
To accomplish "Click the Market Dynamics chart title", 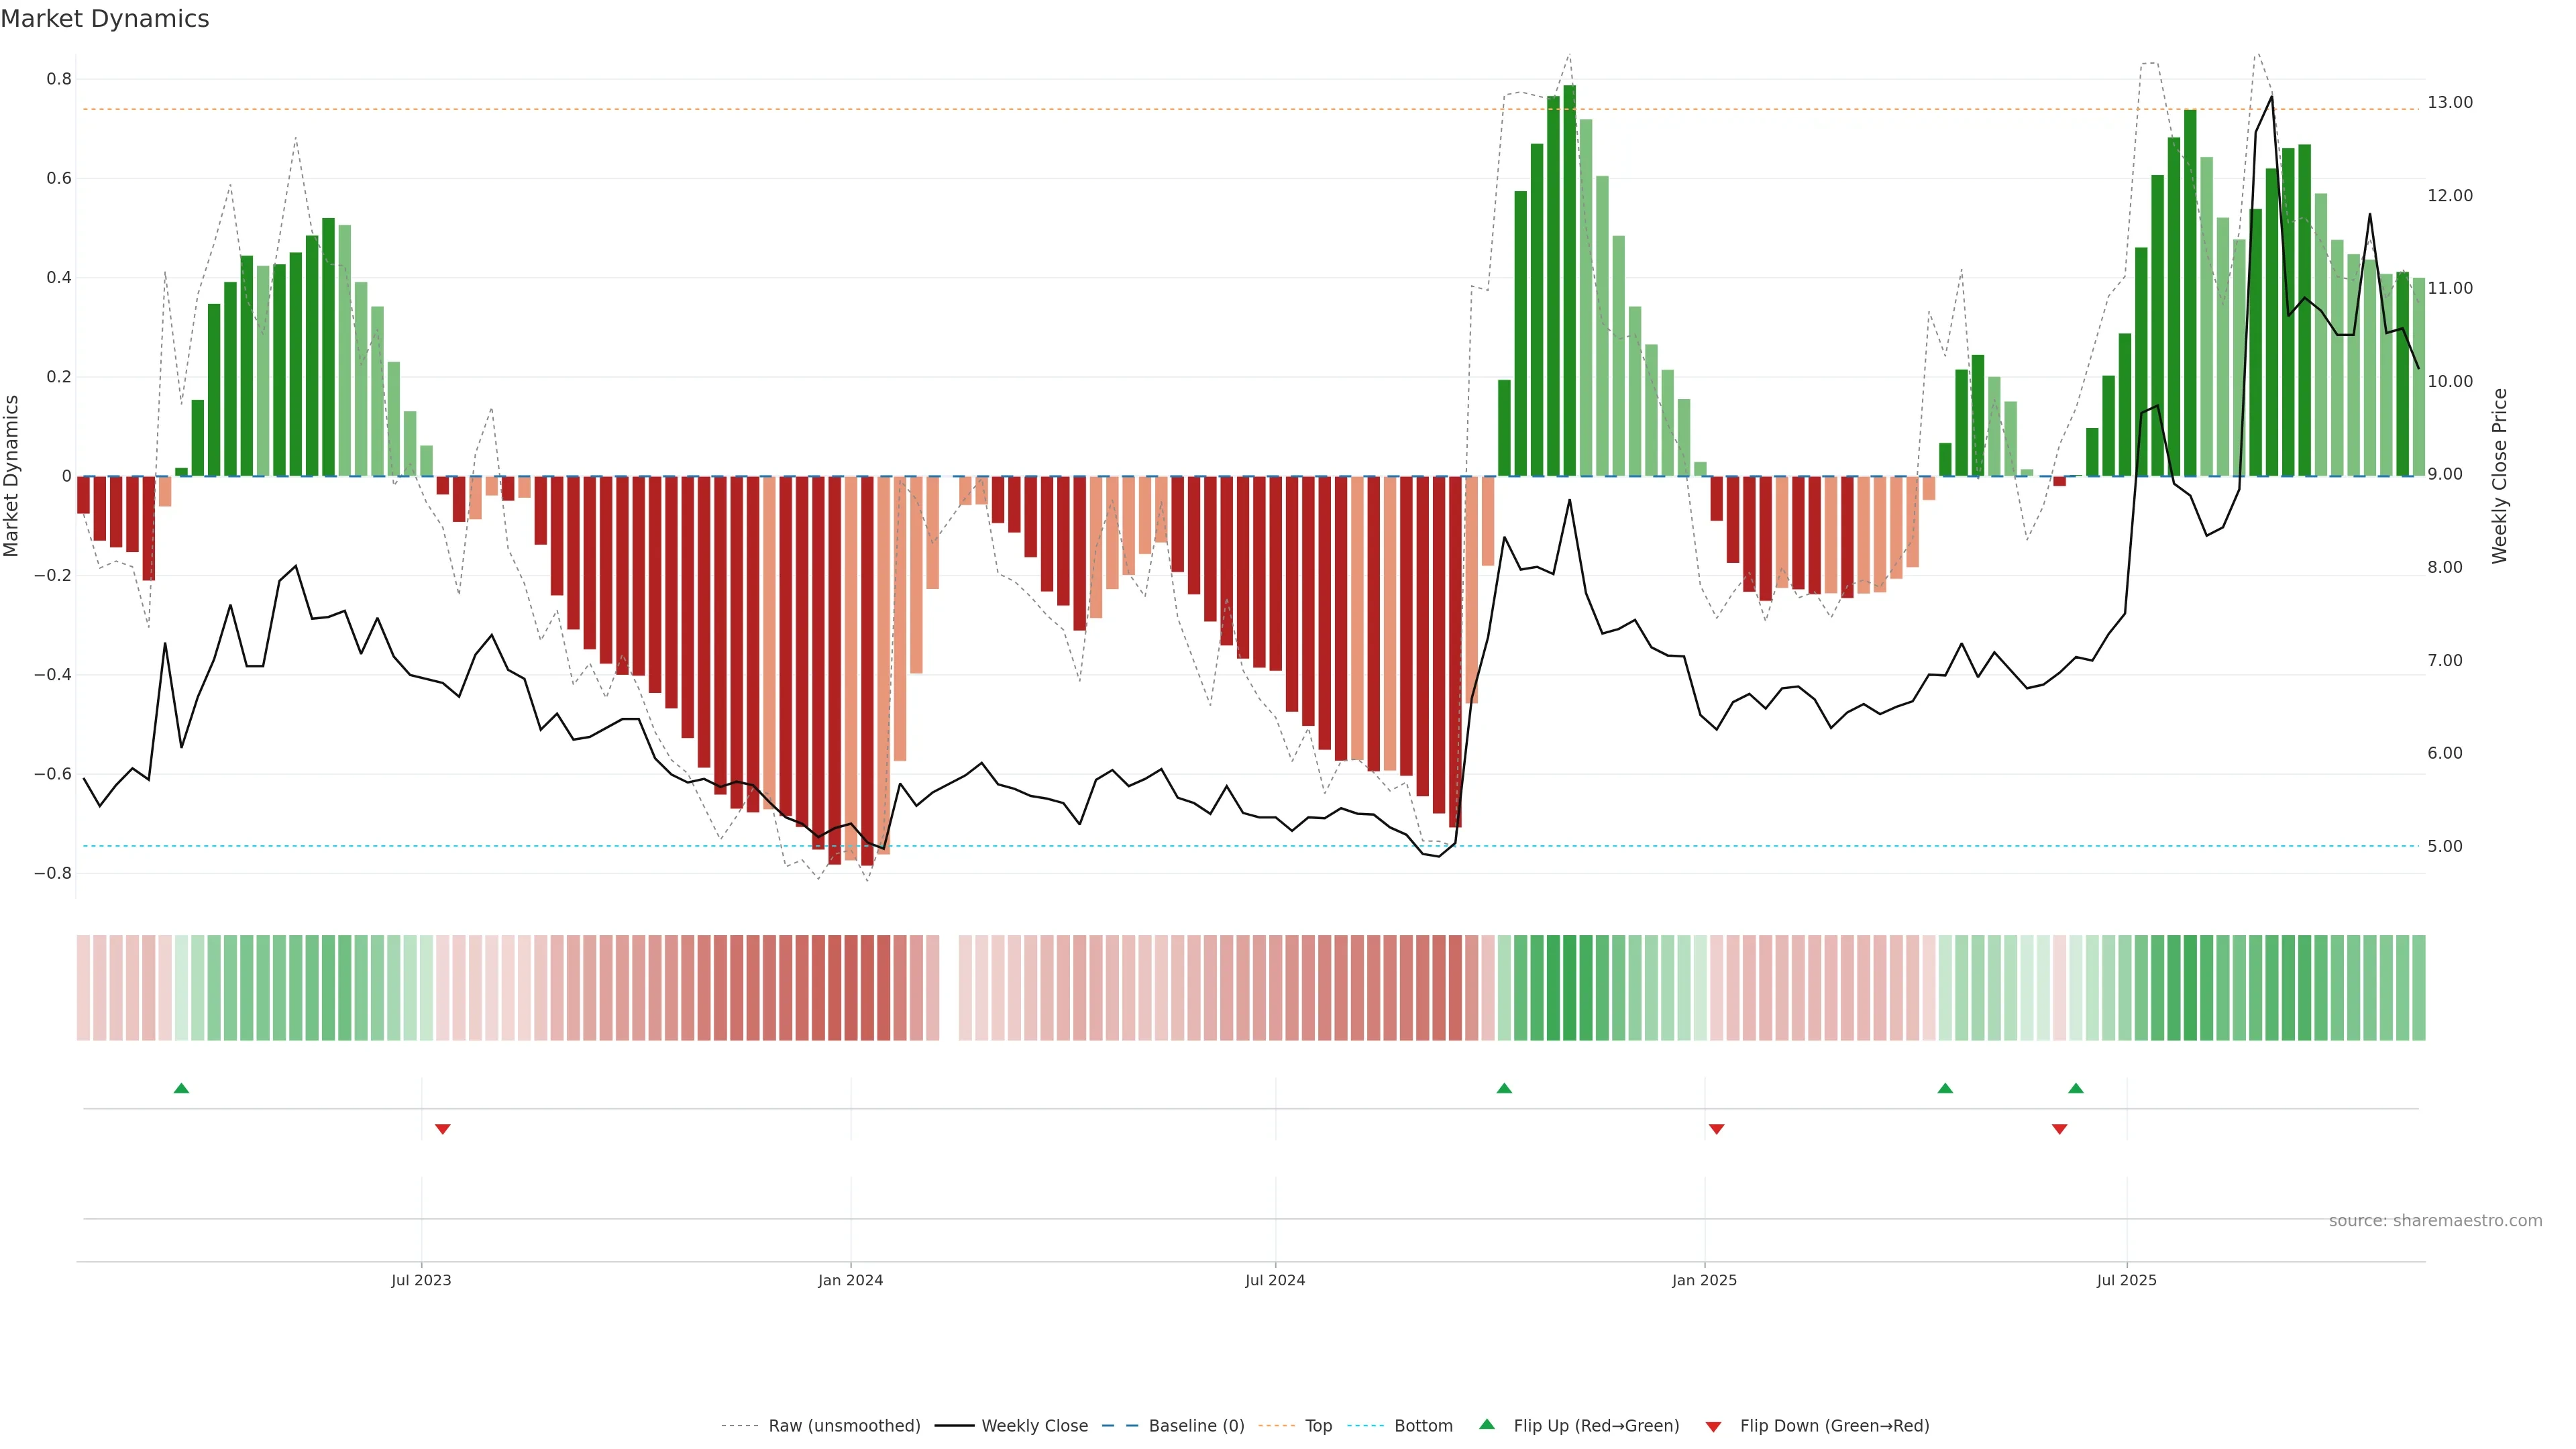I will pos(105,19).
